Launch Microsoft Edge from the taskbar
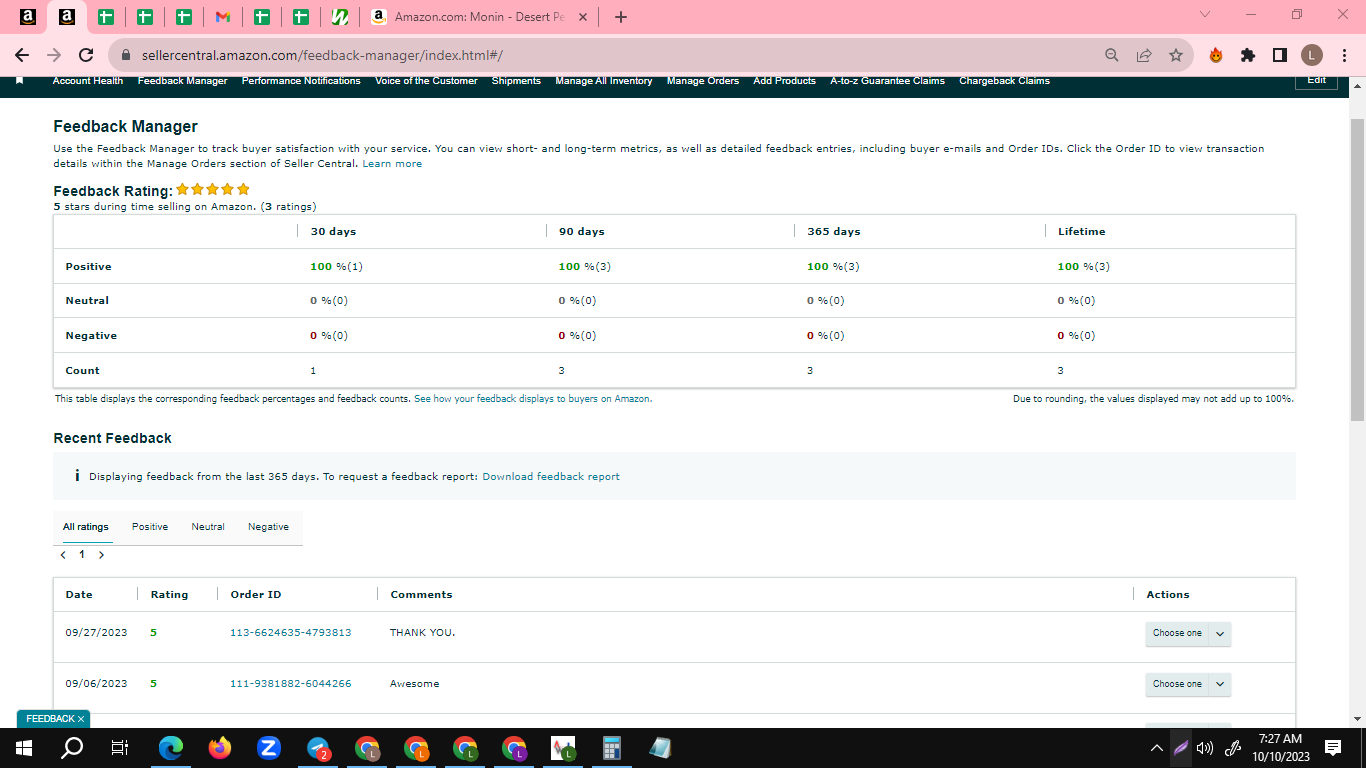Screen dimensions: 1366x768 [x=172, y=747]
